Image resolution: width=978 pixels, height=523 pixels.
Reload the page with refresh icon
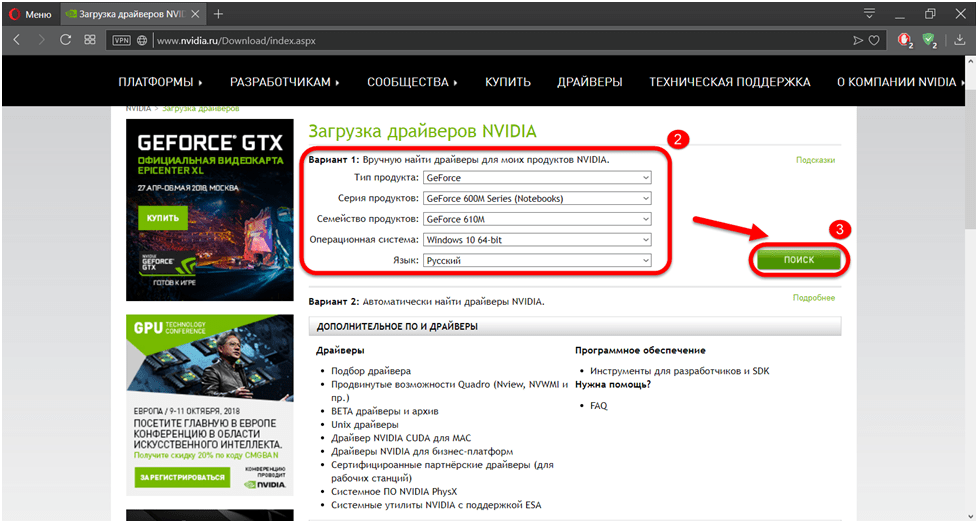pos(66,40)
